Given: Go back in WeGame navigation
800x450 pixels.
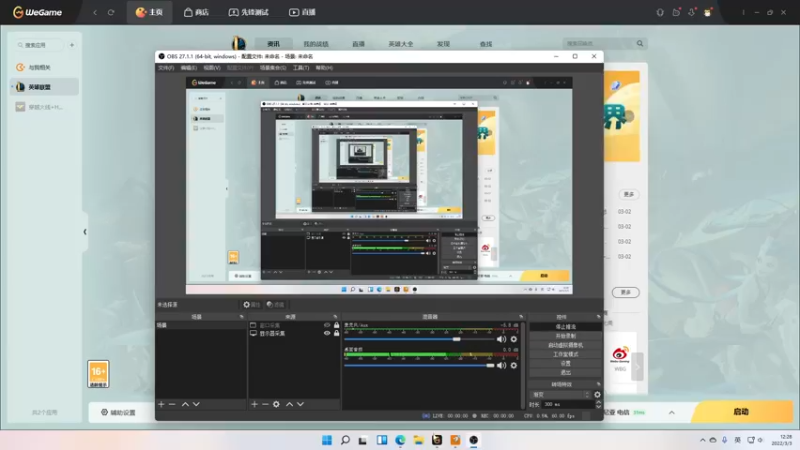Looking at the screenshot, I should click(x=95, y=12).
